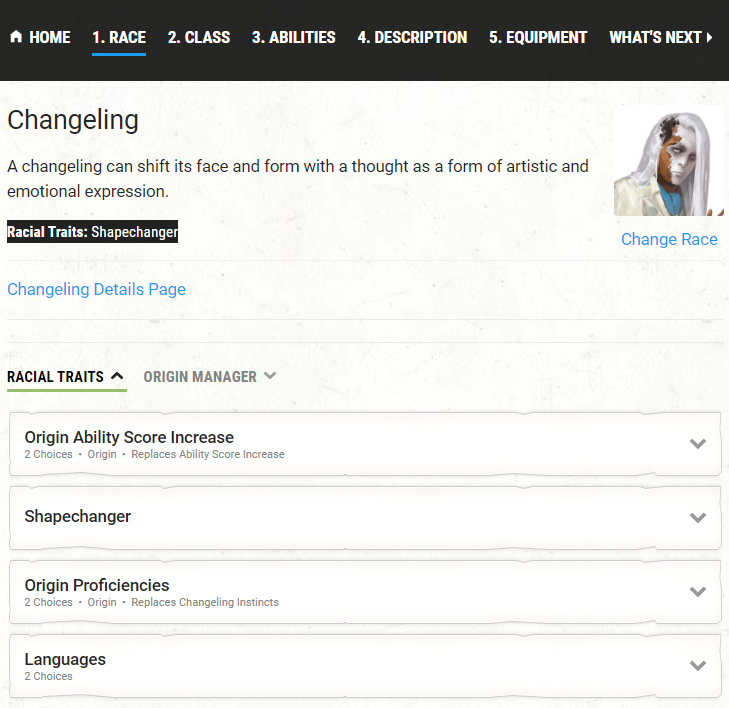
Task: Click the Origin Proficiencies title
Action: (97, 585)
